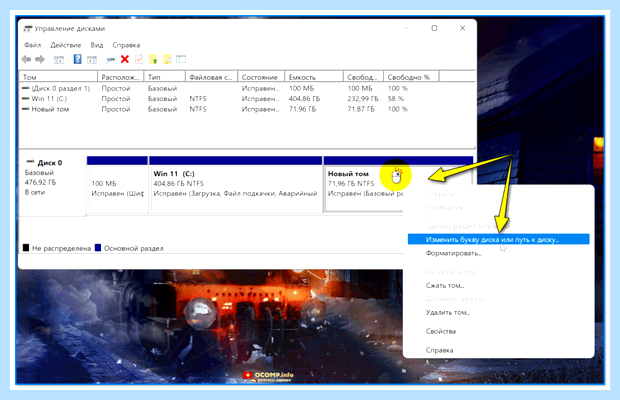Sort by the Емкость column header

[x=314, y=77]
